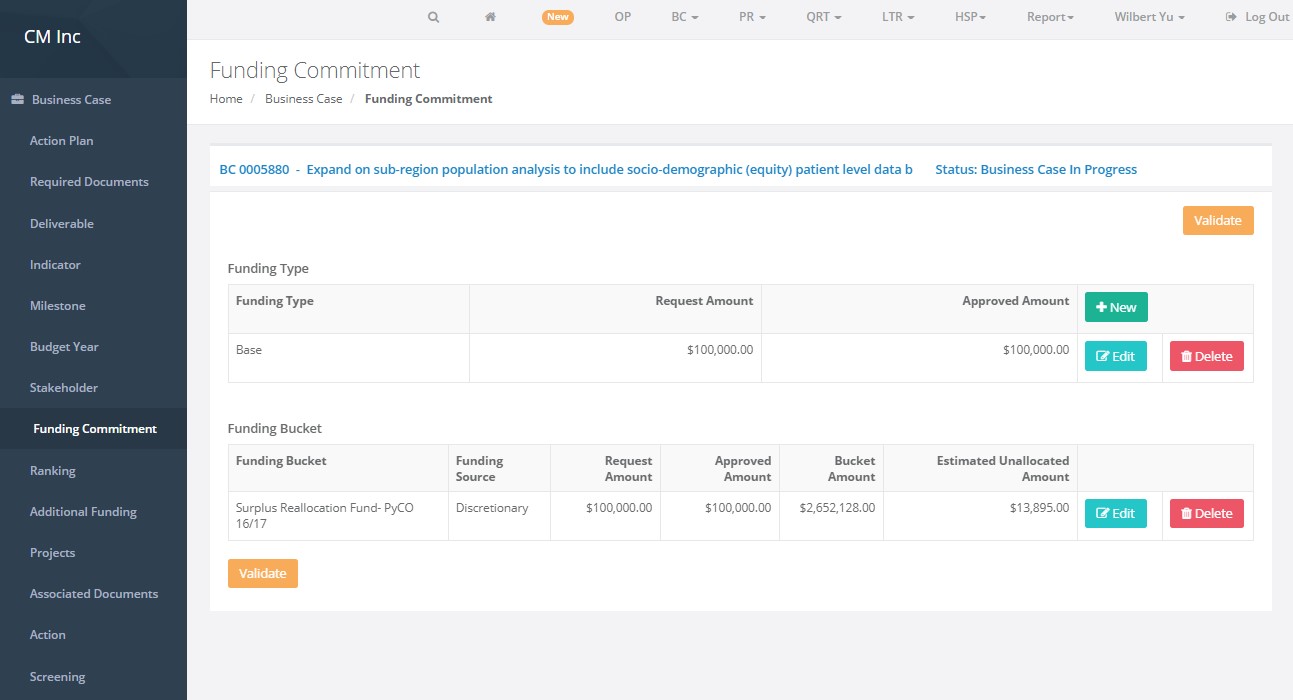The height and width of the screenshot is (700, 1293).
Task: Edit the Surplus Reallocation Fund bucket
Action: tap(1115, 513)
